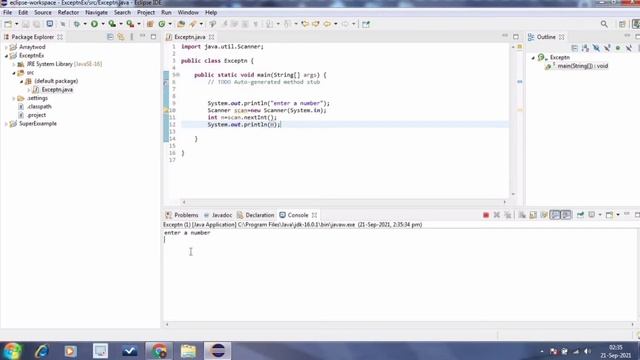This screenshot has width=640, height=360.
Task: Select main(String[]) method in Outline
Action: click(x=582, y=66)
